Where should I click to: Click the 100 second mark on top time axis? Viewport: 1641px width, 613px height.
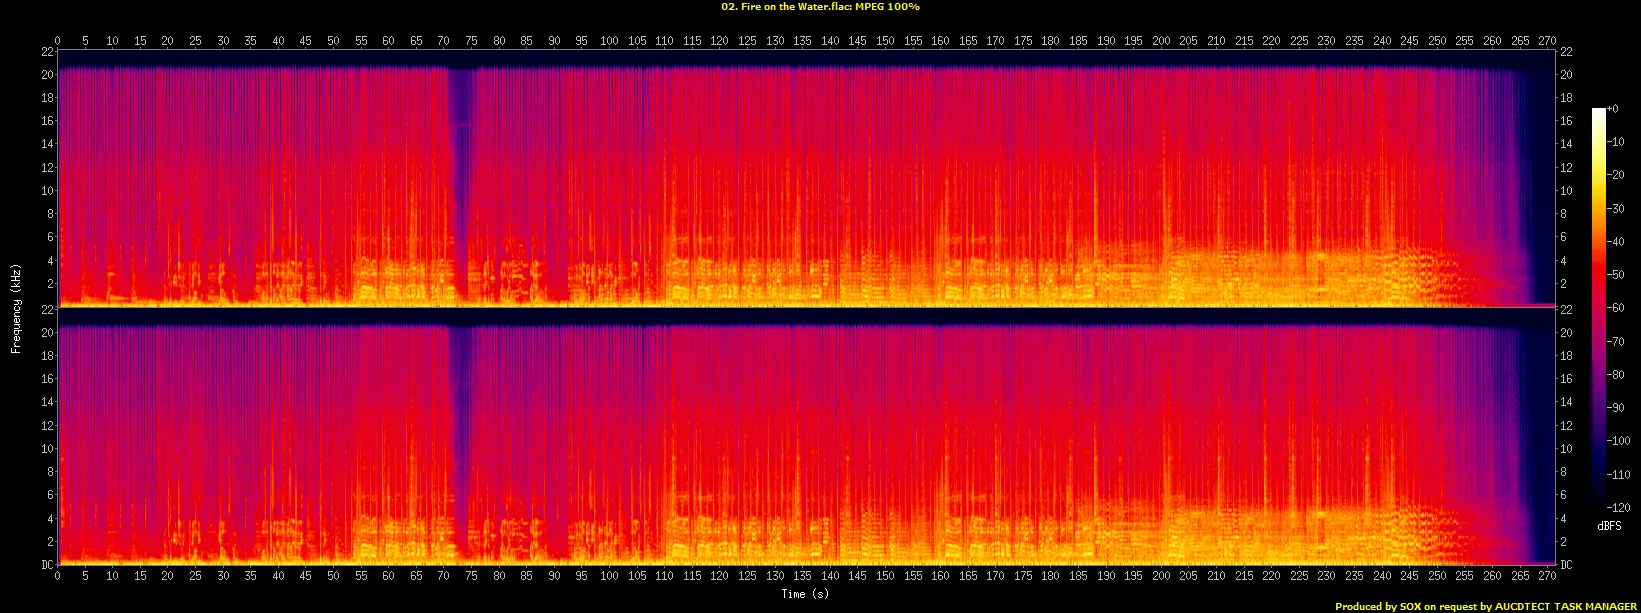click(609, 41)
